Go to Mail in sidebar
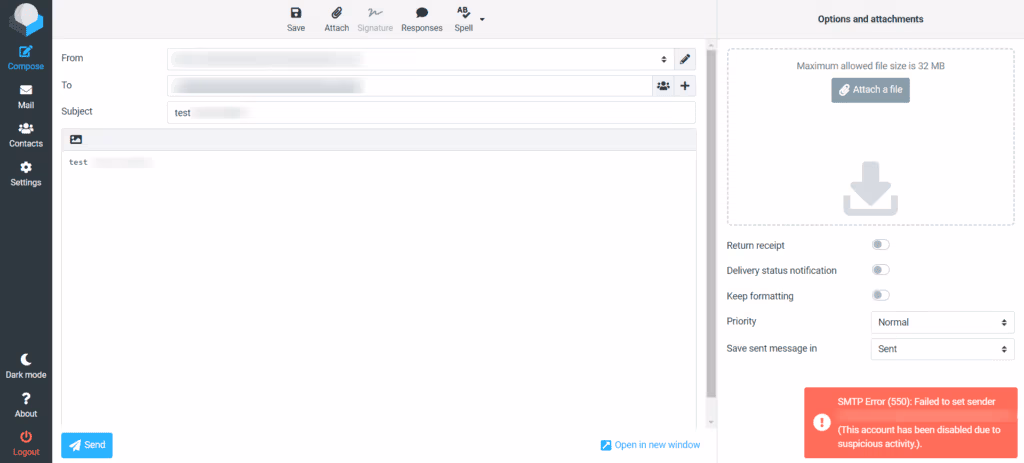The image size is (1024, 463). [x=26, y=97]
